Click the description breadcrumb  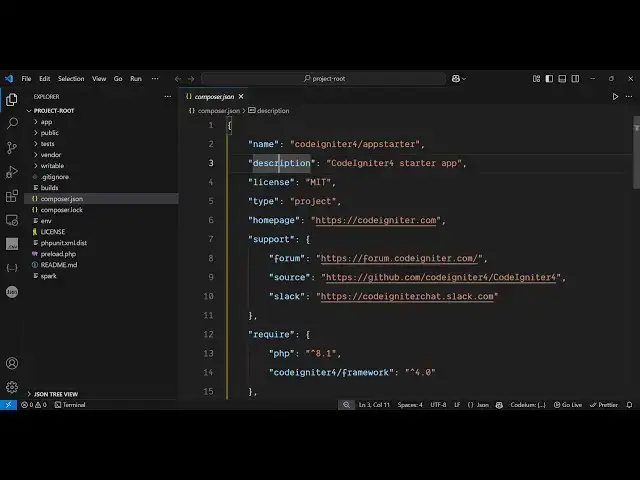pyautogui.click(x=269, y=111)
